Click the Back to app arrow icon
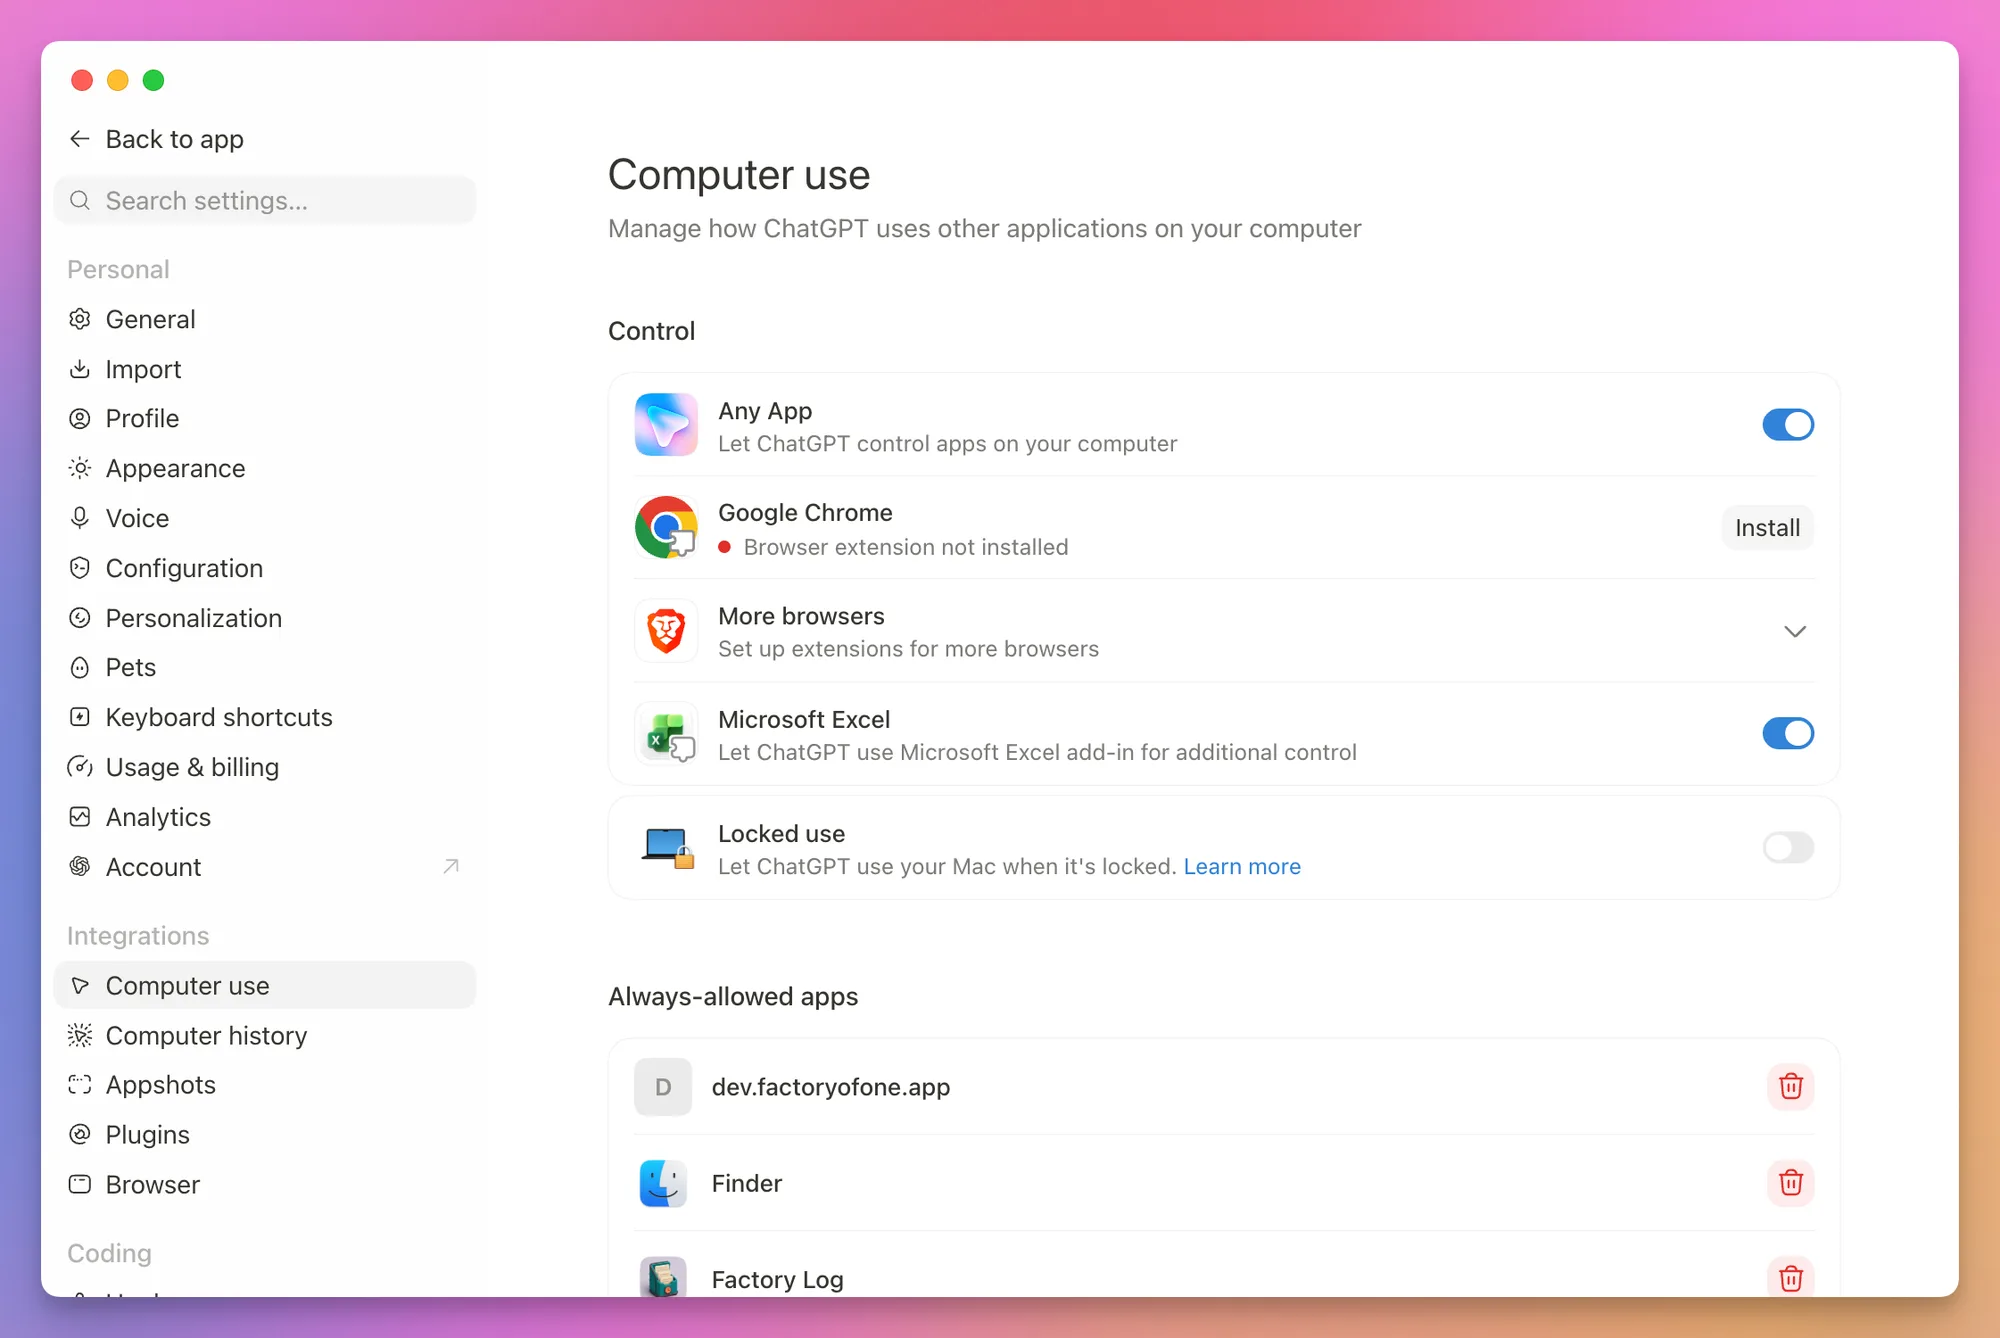The height and width of the screenshot is (1338, 2000). coord(80,139)
